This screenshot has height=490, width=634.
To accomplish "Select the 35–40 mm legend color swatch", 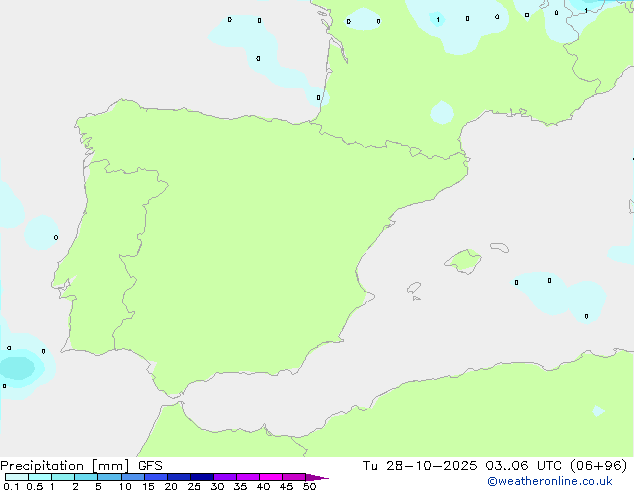I will (248, 477).
